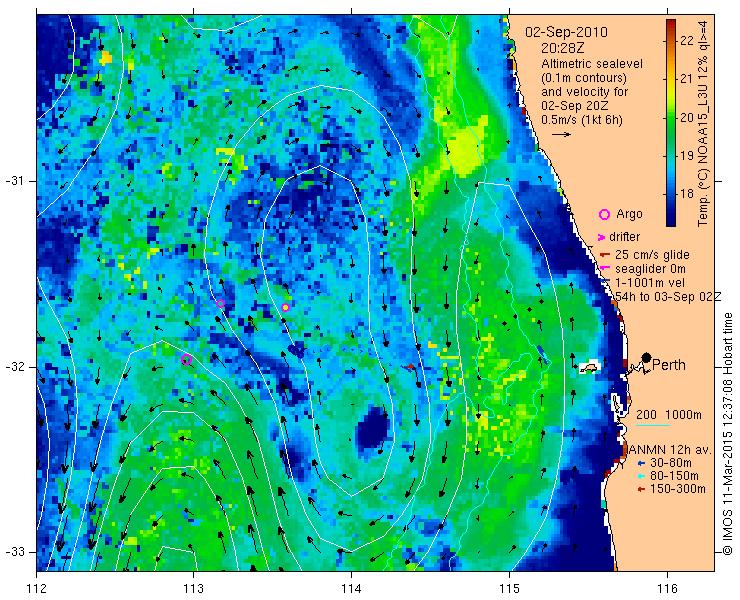Click the '30-80m' depth range label
Screen dimensions: 740x600
coord(671,463)
